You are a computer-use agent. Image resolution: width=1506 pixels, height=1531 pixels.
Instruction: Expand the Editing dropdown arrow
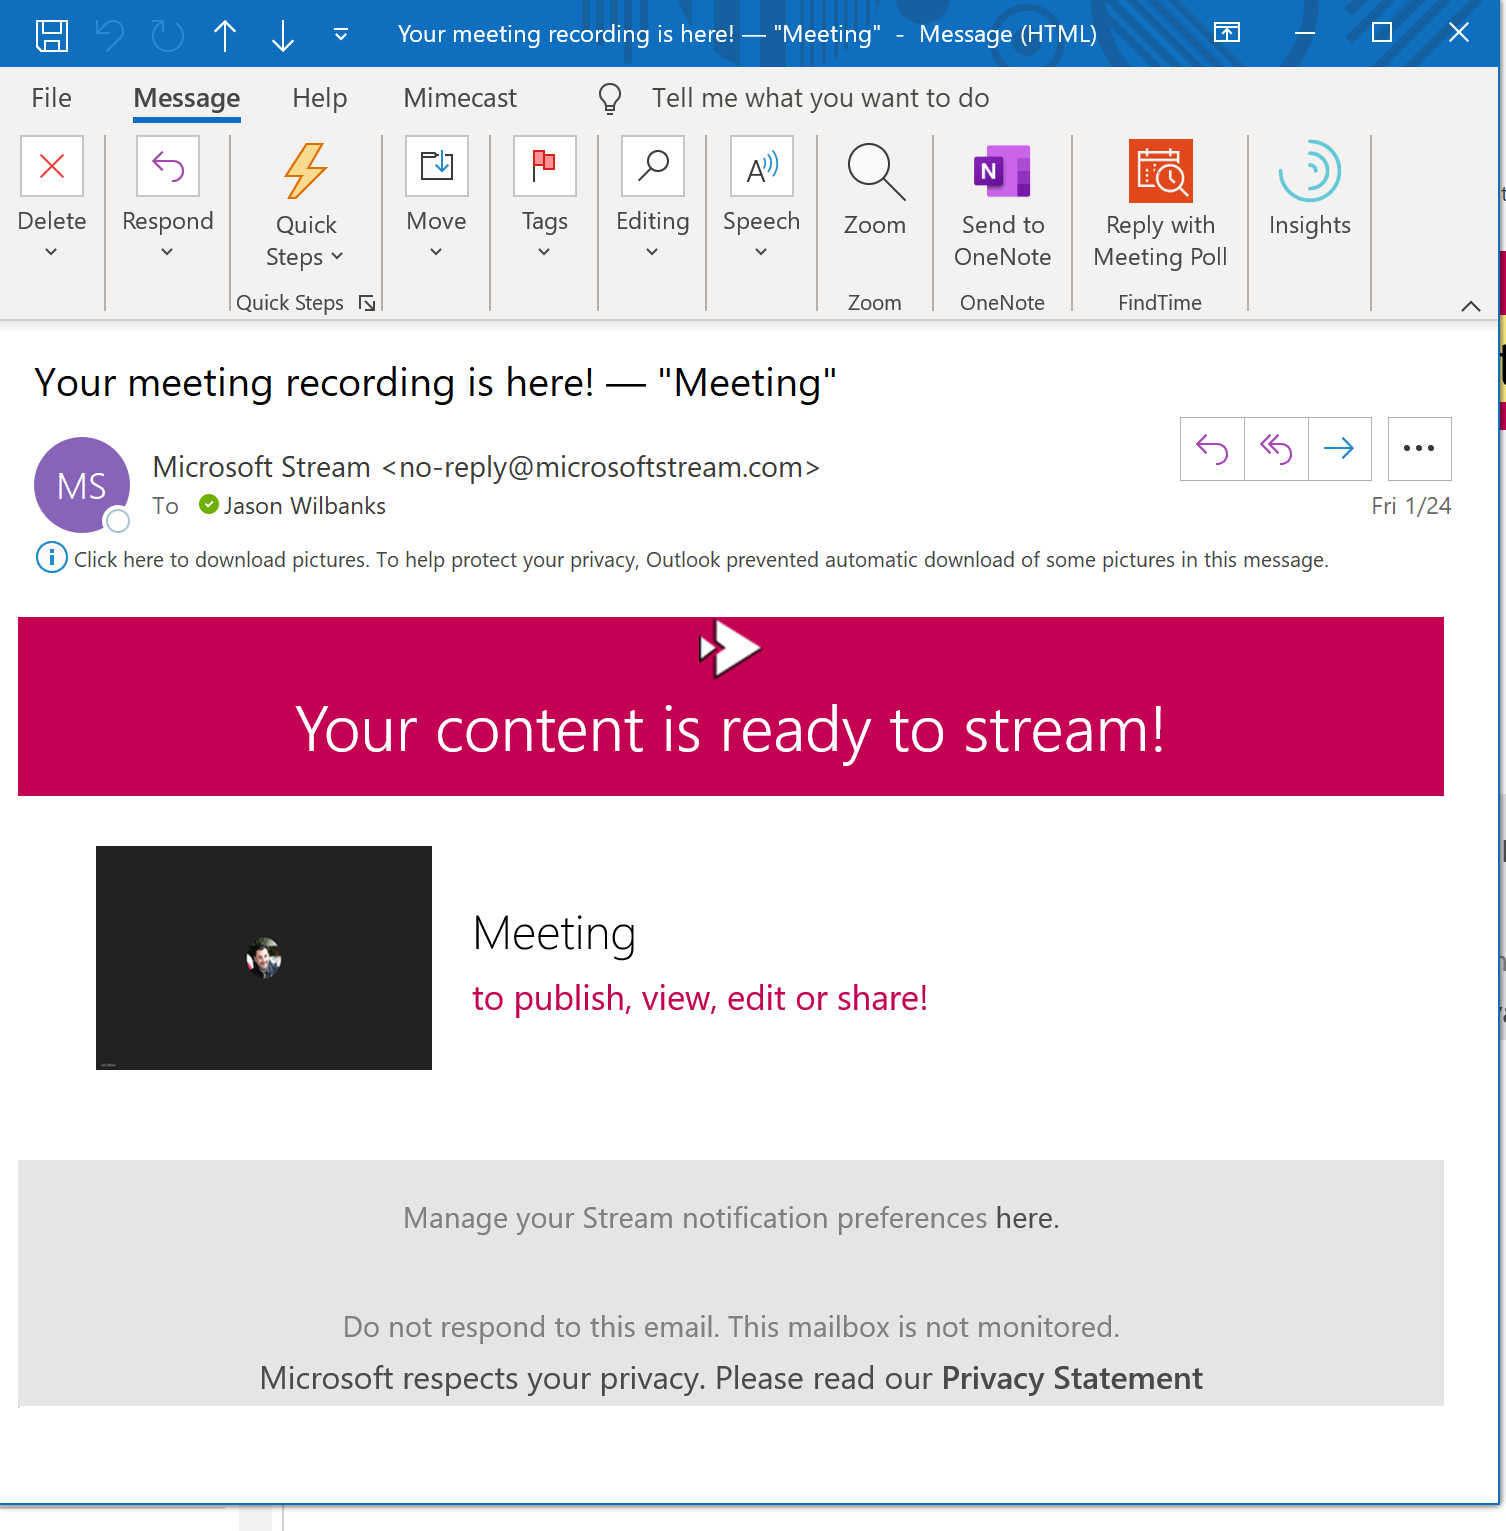[x=652, y=252]
